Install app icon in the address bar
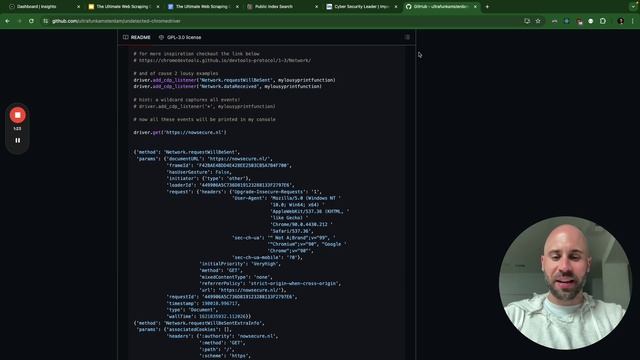Viewport: 640px width, 360px height. point(527,21)
